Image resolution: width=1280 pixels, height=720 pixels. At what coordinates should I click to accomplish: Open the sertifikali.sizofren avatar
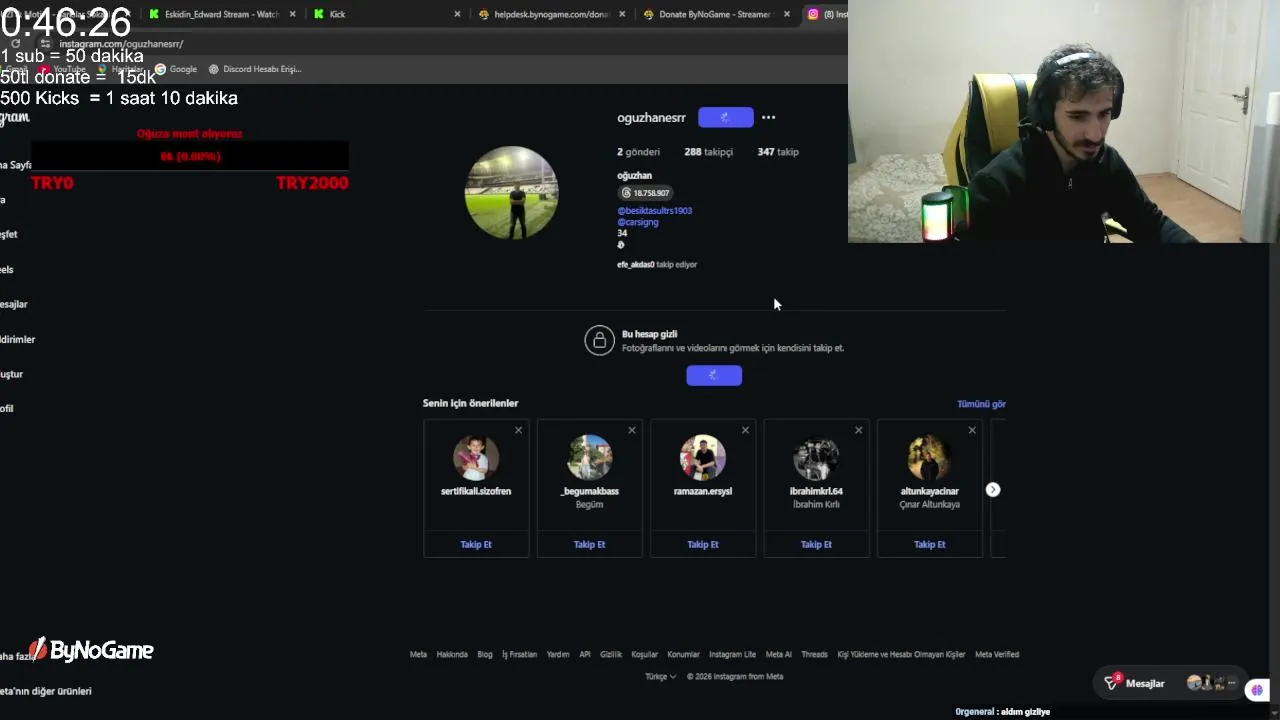(476, 457)
